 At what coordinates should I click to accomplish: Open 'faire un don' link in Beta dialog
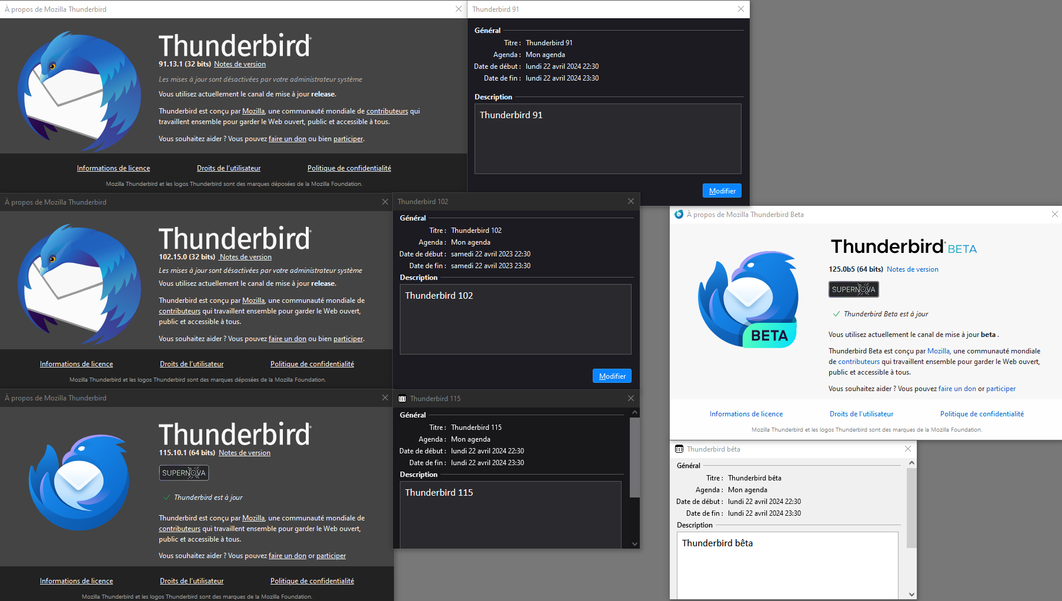click(x=957, y=388)
